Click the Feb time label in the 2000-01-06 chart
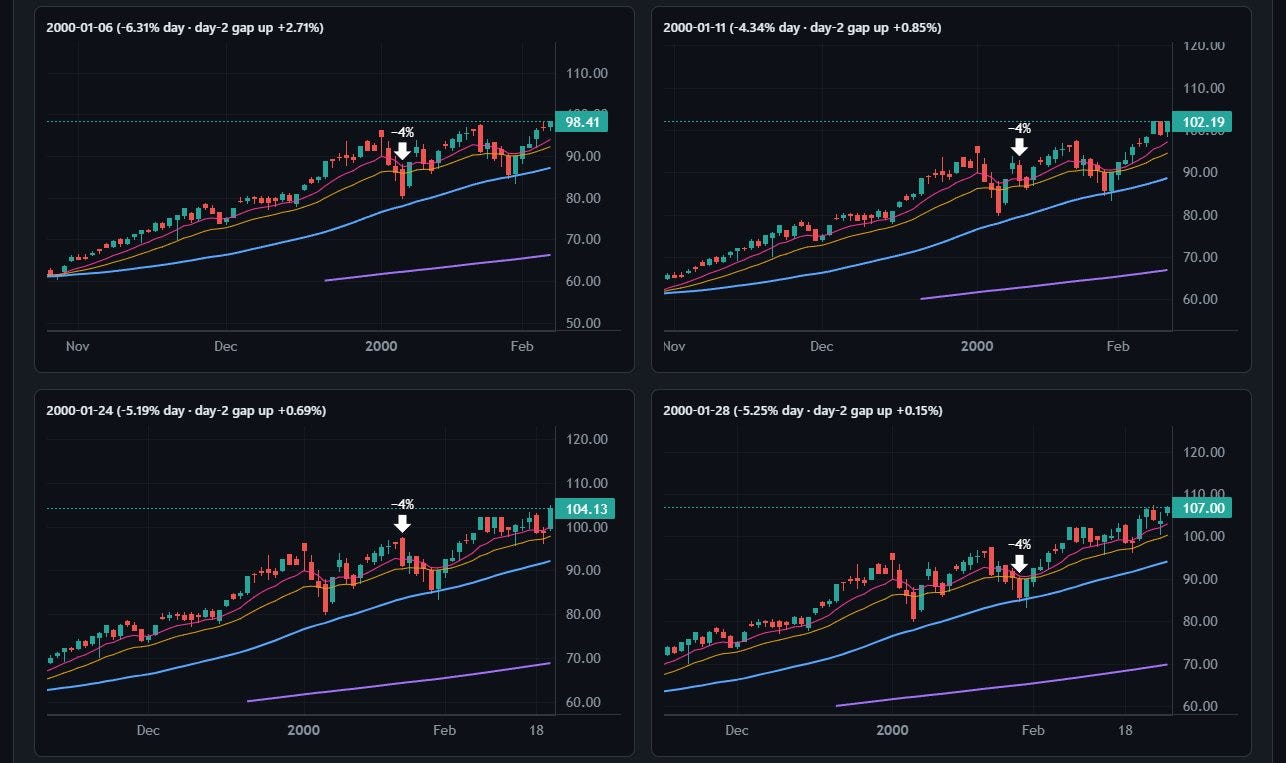Screen dimensions: 1286x763 [x=522, y=346]
